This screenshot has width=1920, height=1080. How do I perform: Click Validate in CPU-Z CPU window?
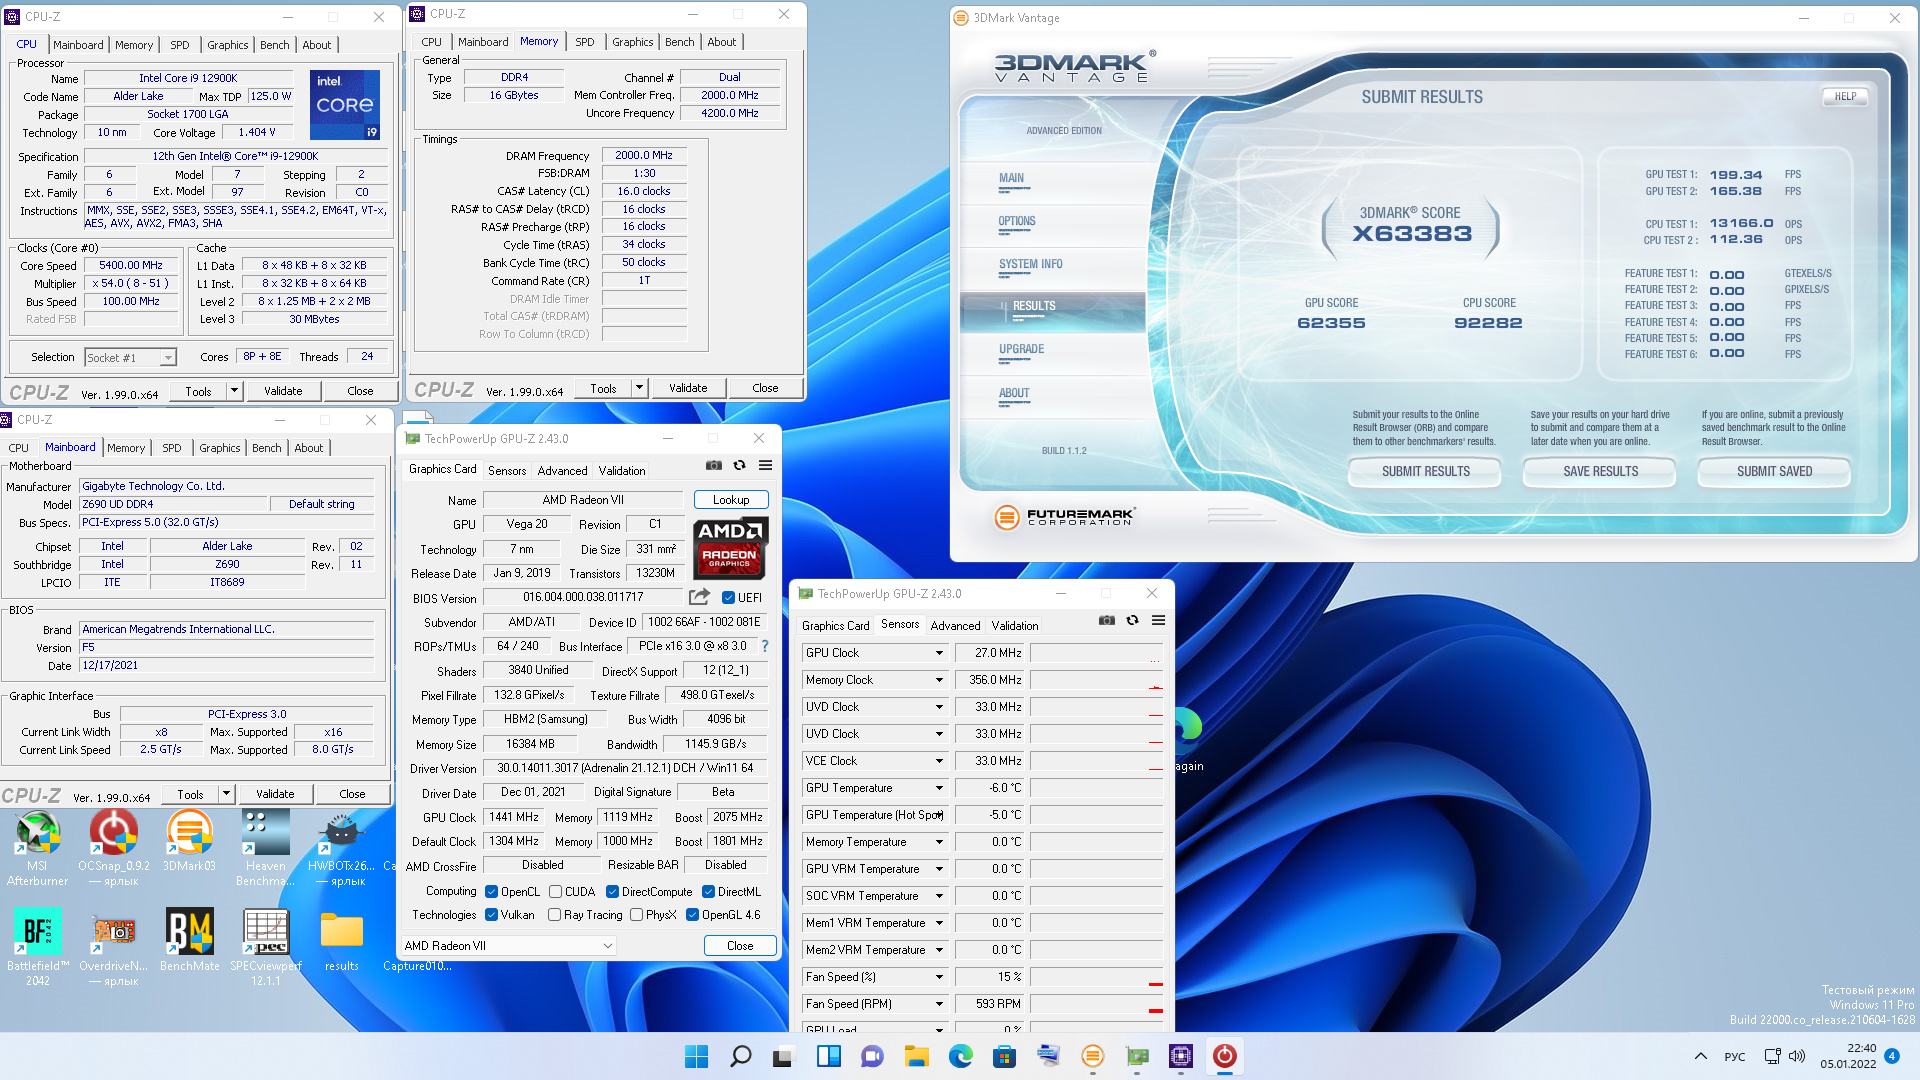coord(283,391)
